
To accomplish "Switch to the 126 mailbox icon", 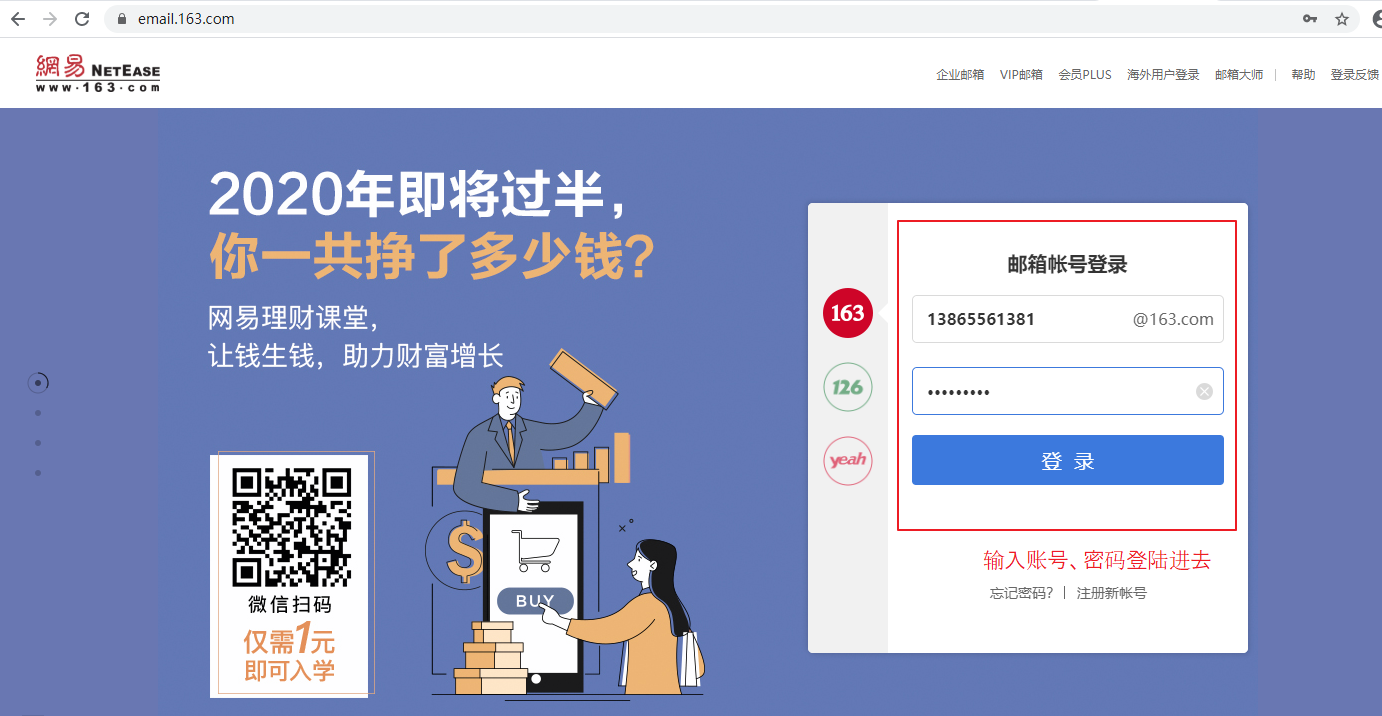I will coord(848,387).
